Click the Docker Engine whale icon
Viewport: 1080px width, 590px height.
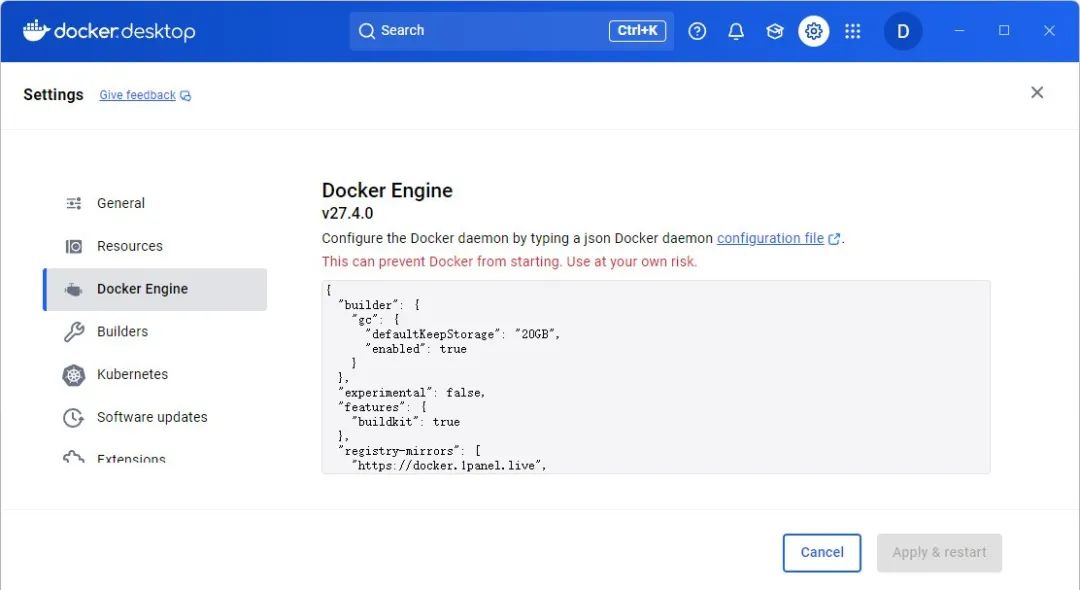tap(74, 289)
